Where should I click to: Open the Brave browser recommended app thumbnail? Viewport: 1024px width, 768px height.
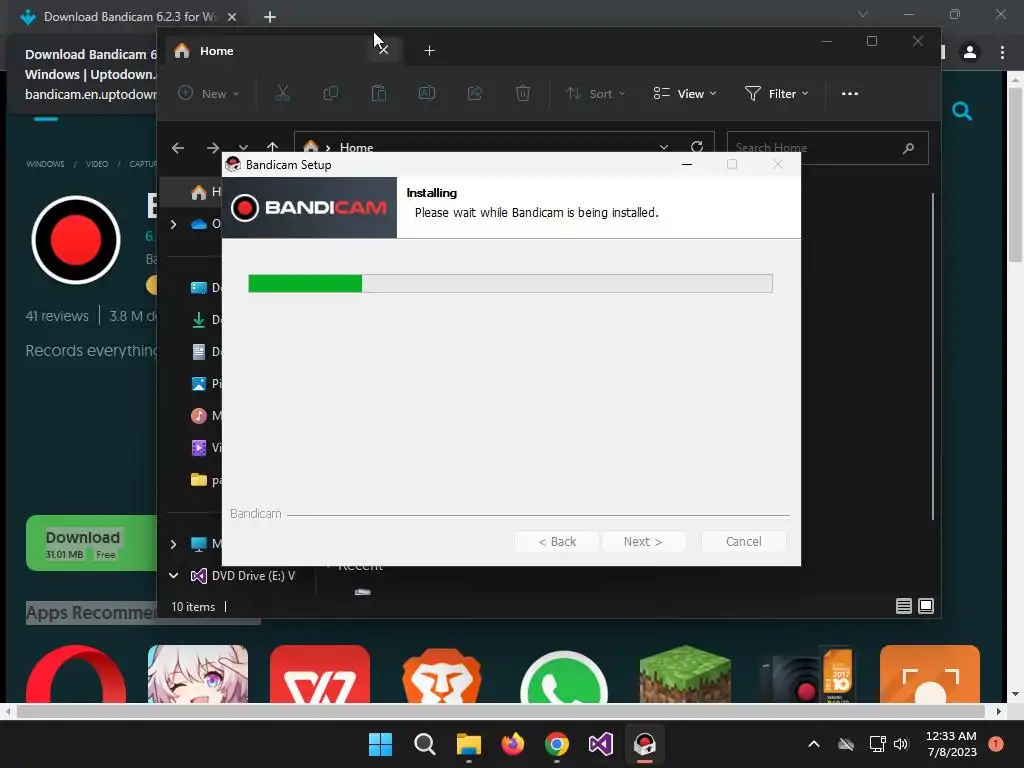(441, 674)
